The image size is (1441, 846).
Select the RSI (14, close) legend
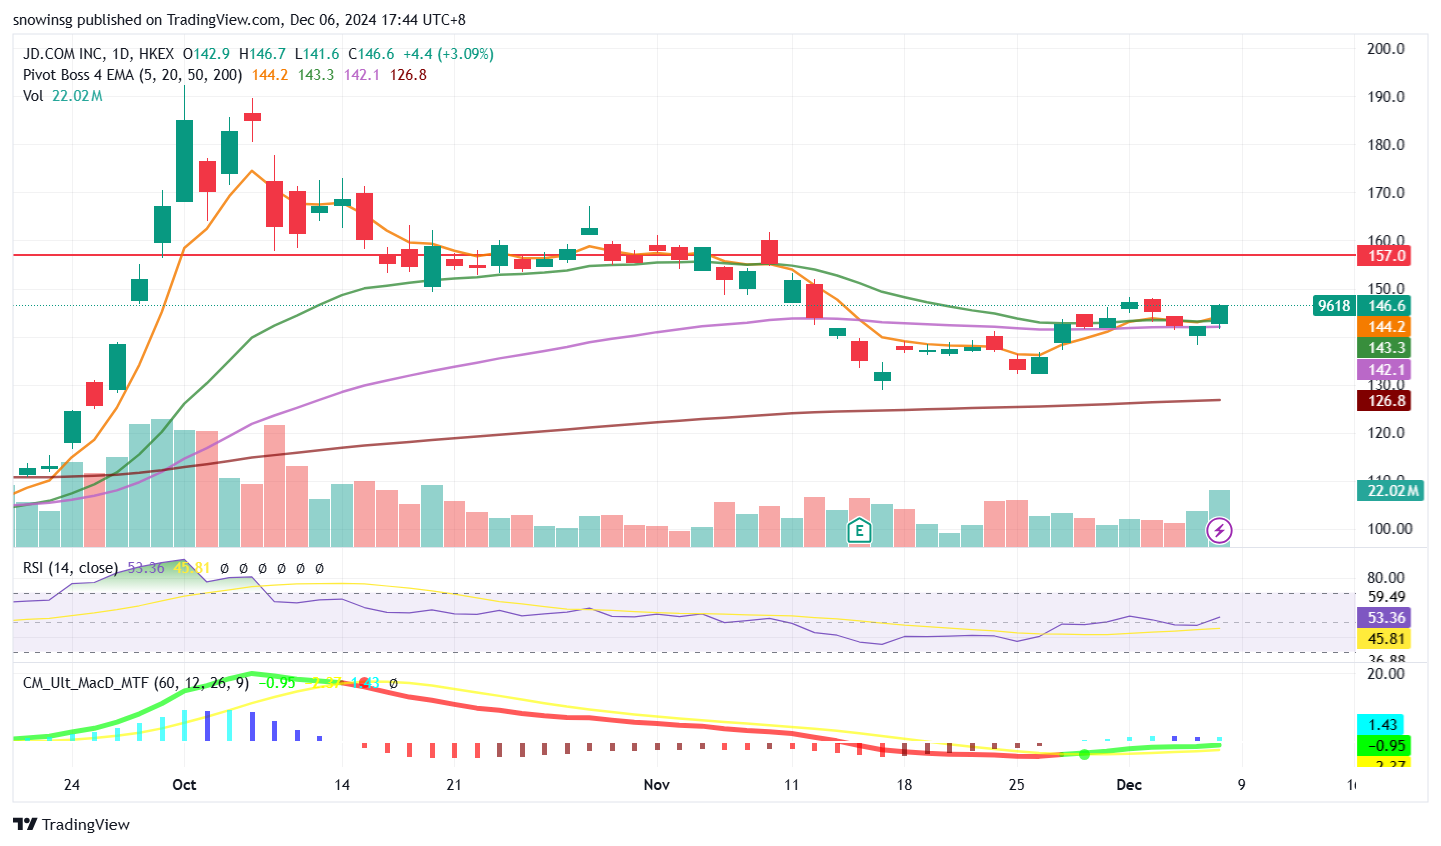(x=71, y=568)
